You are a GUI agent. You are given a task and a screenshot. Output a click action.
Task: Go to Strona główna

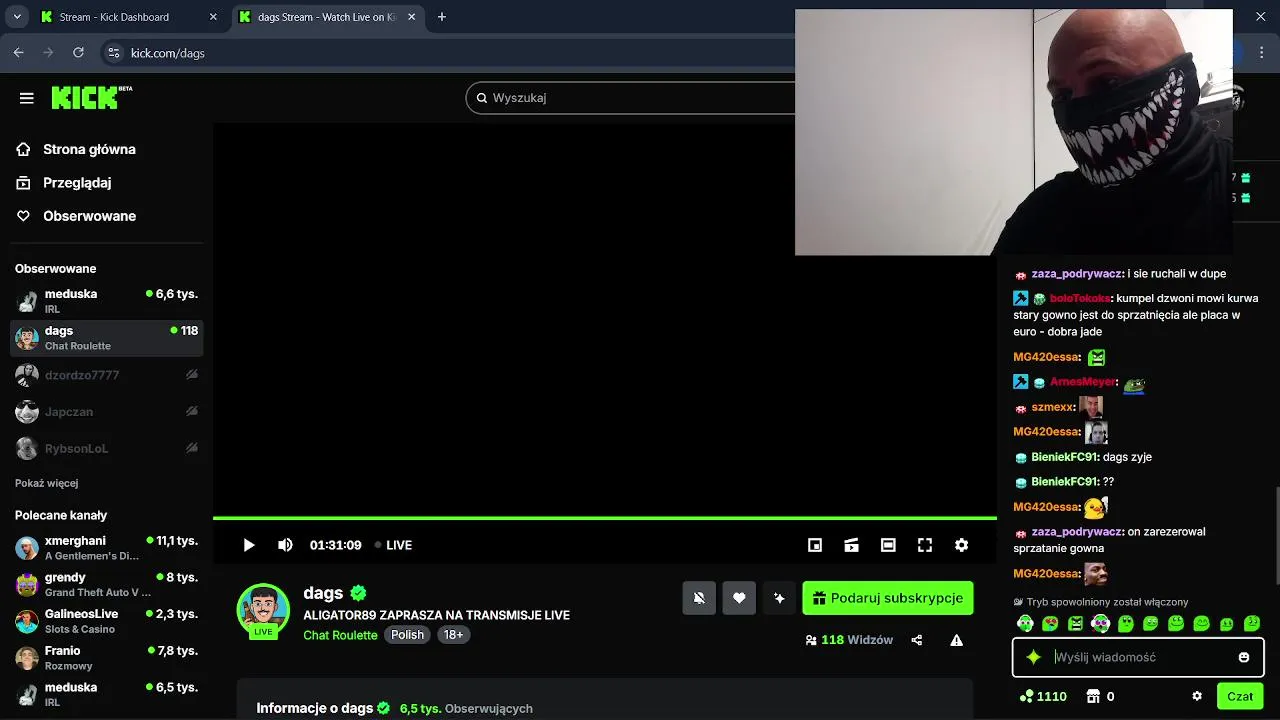coord(89,149)
